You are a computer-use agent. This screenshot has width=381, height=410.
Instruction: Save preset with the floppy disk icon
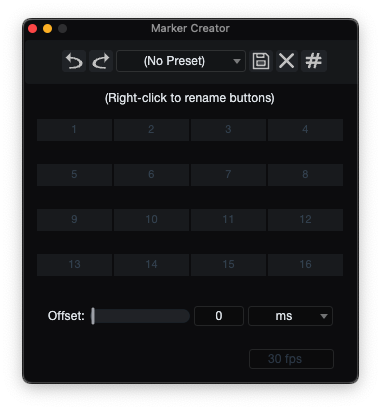click(x=261, y=61)
